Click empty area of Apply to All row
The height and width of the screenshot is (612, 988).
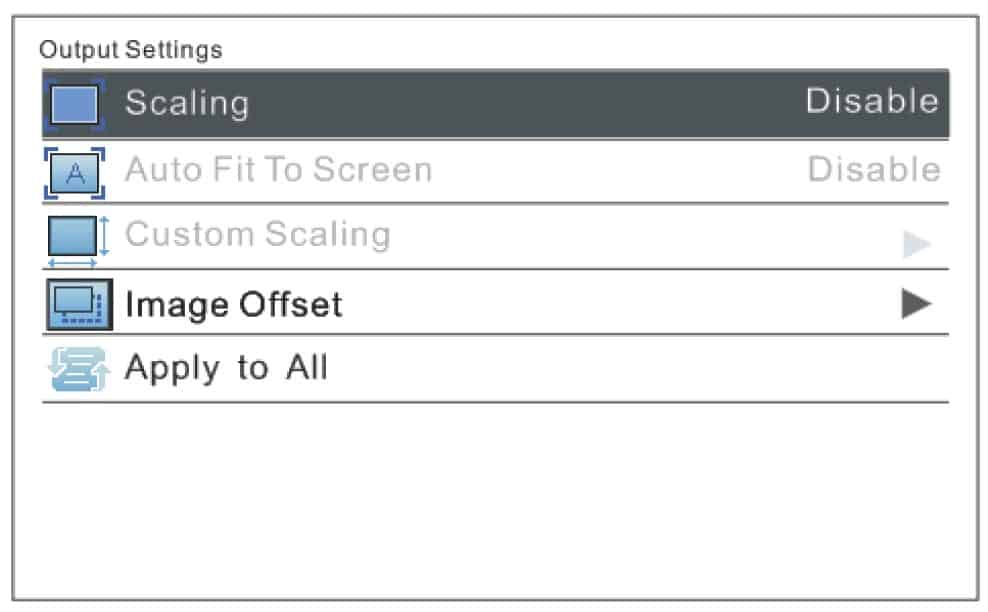[636, 369]
